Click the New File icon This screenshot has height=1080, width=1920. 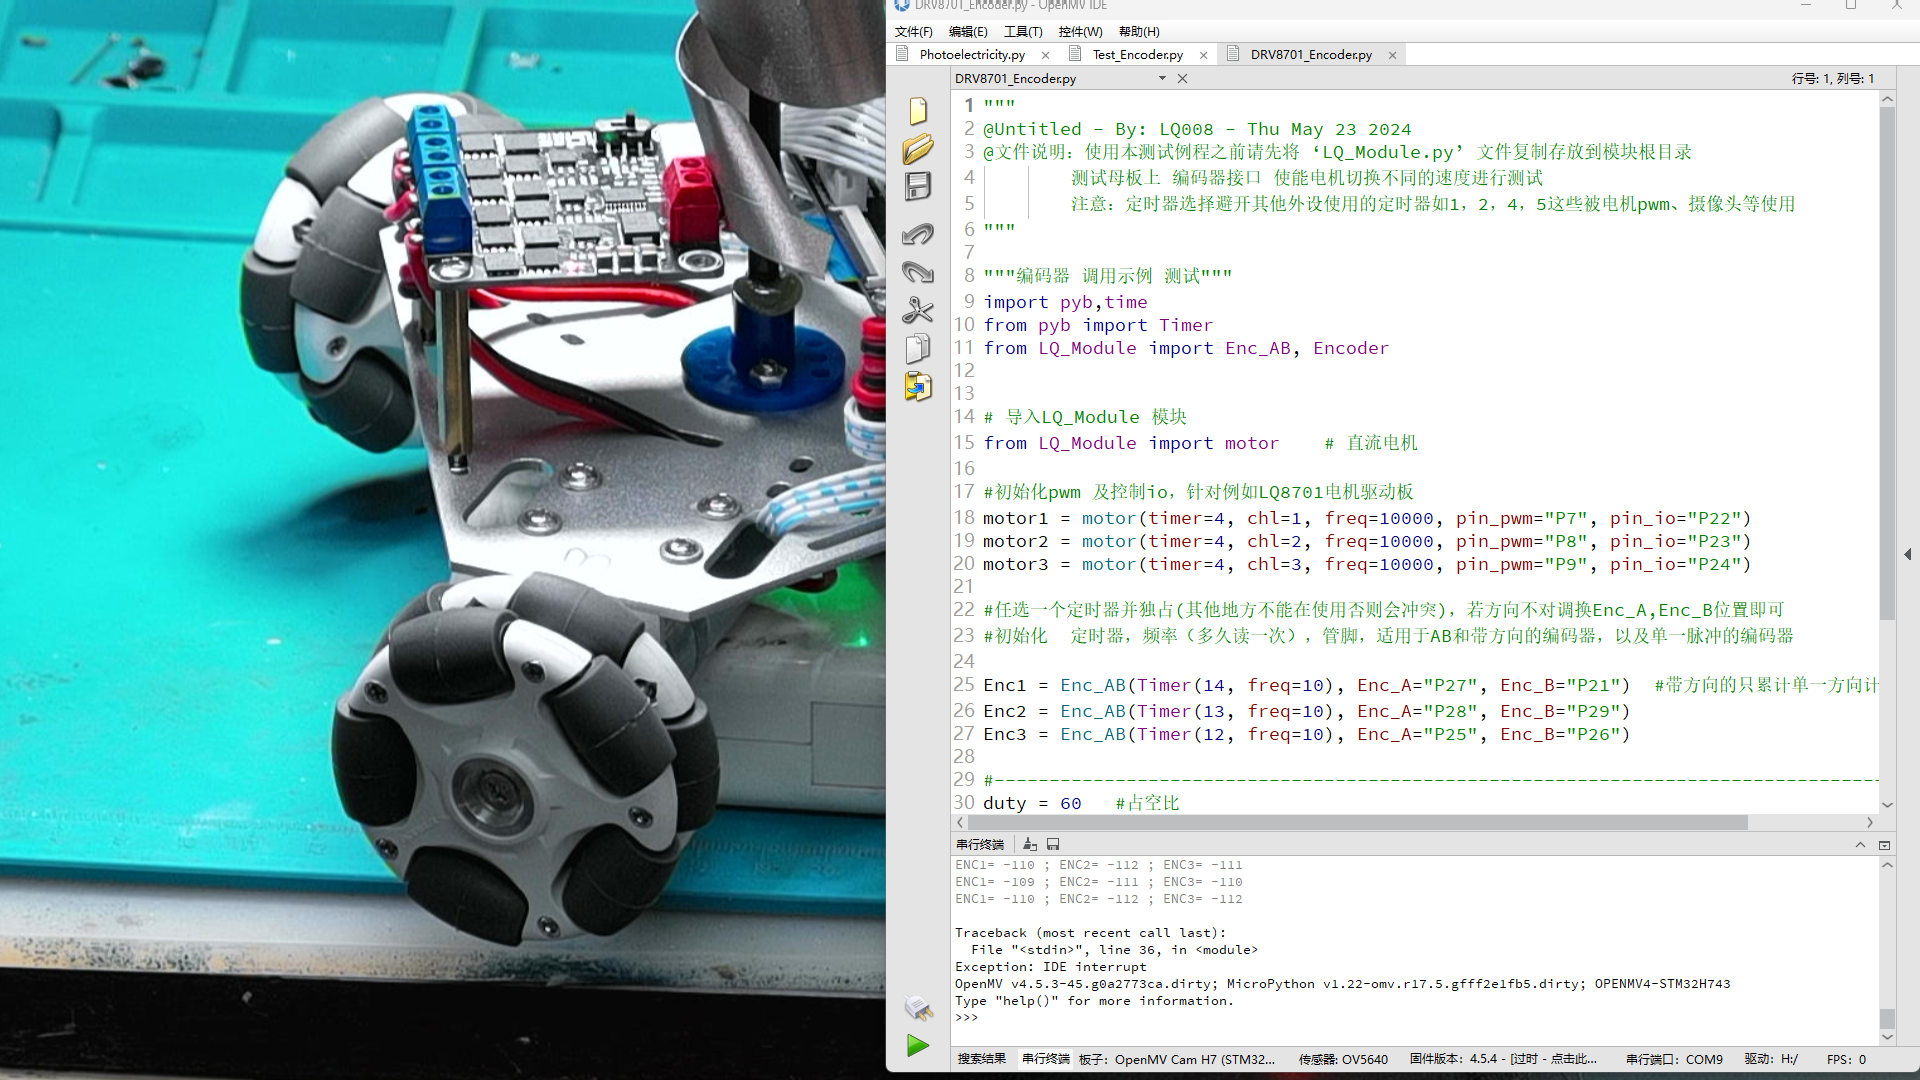918,110
